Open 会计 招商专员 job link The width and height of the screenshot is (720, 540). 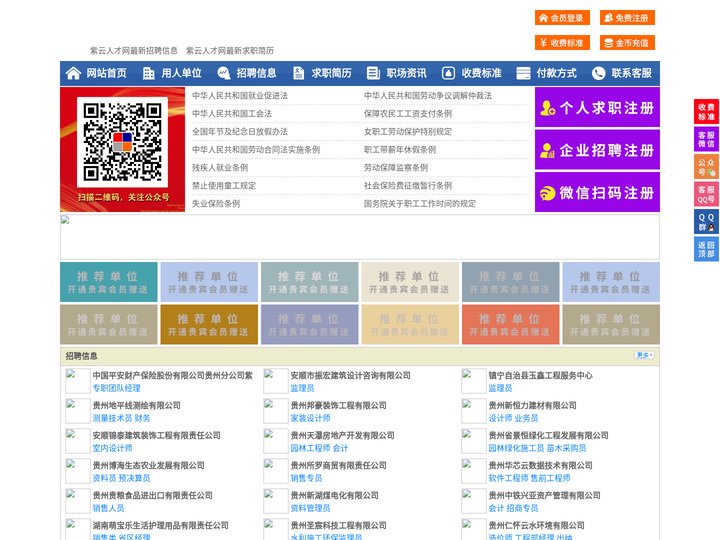point(513,508)
